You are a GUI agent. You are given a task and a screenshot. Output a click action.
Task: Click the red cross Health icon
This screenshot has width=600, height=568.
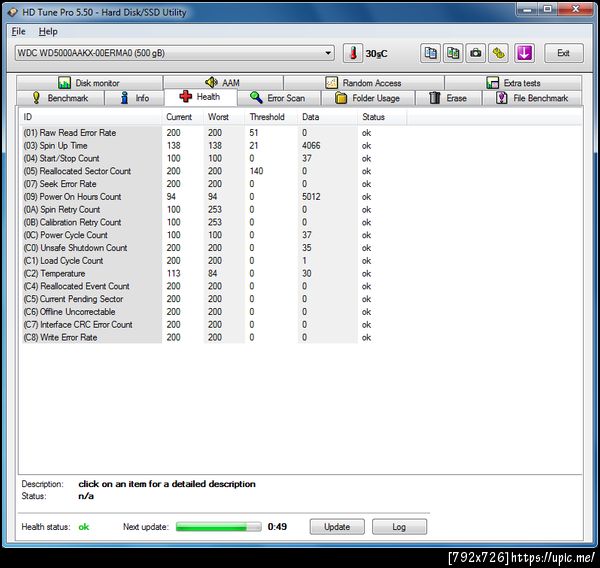(x=186, y=96)
